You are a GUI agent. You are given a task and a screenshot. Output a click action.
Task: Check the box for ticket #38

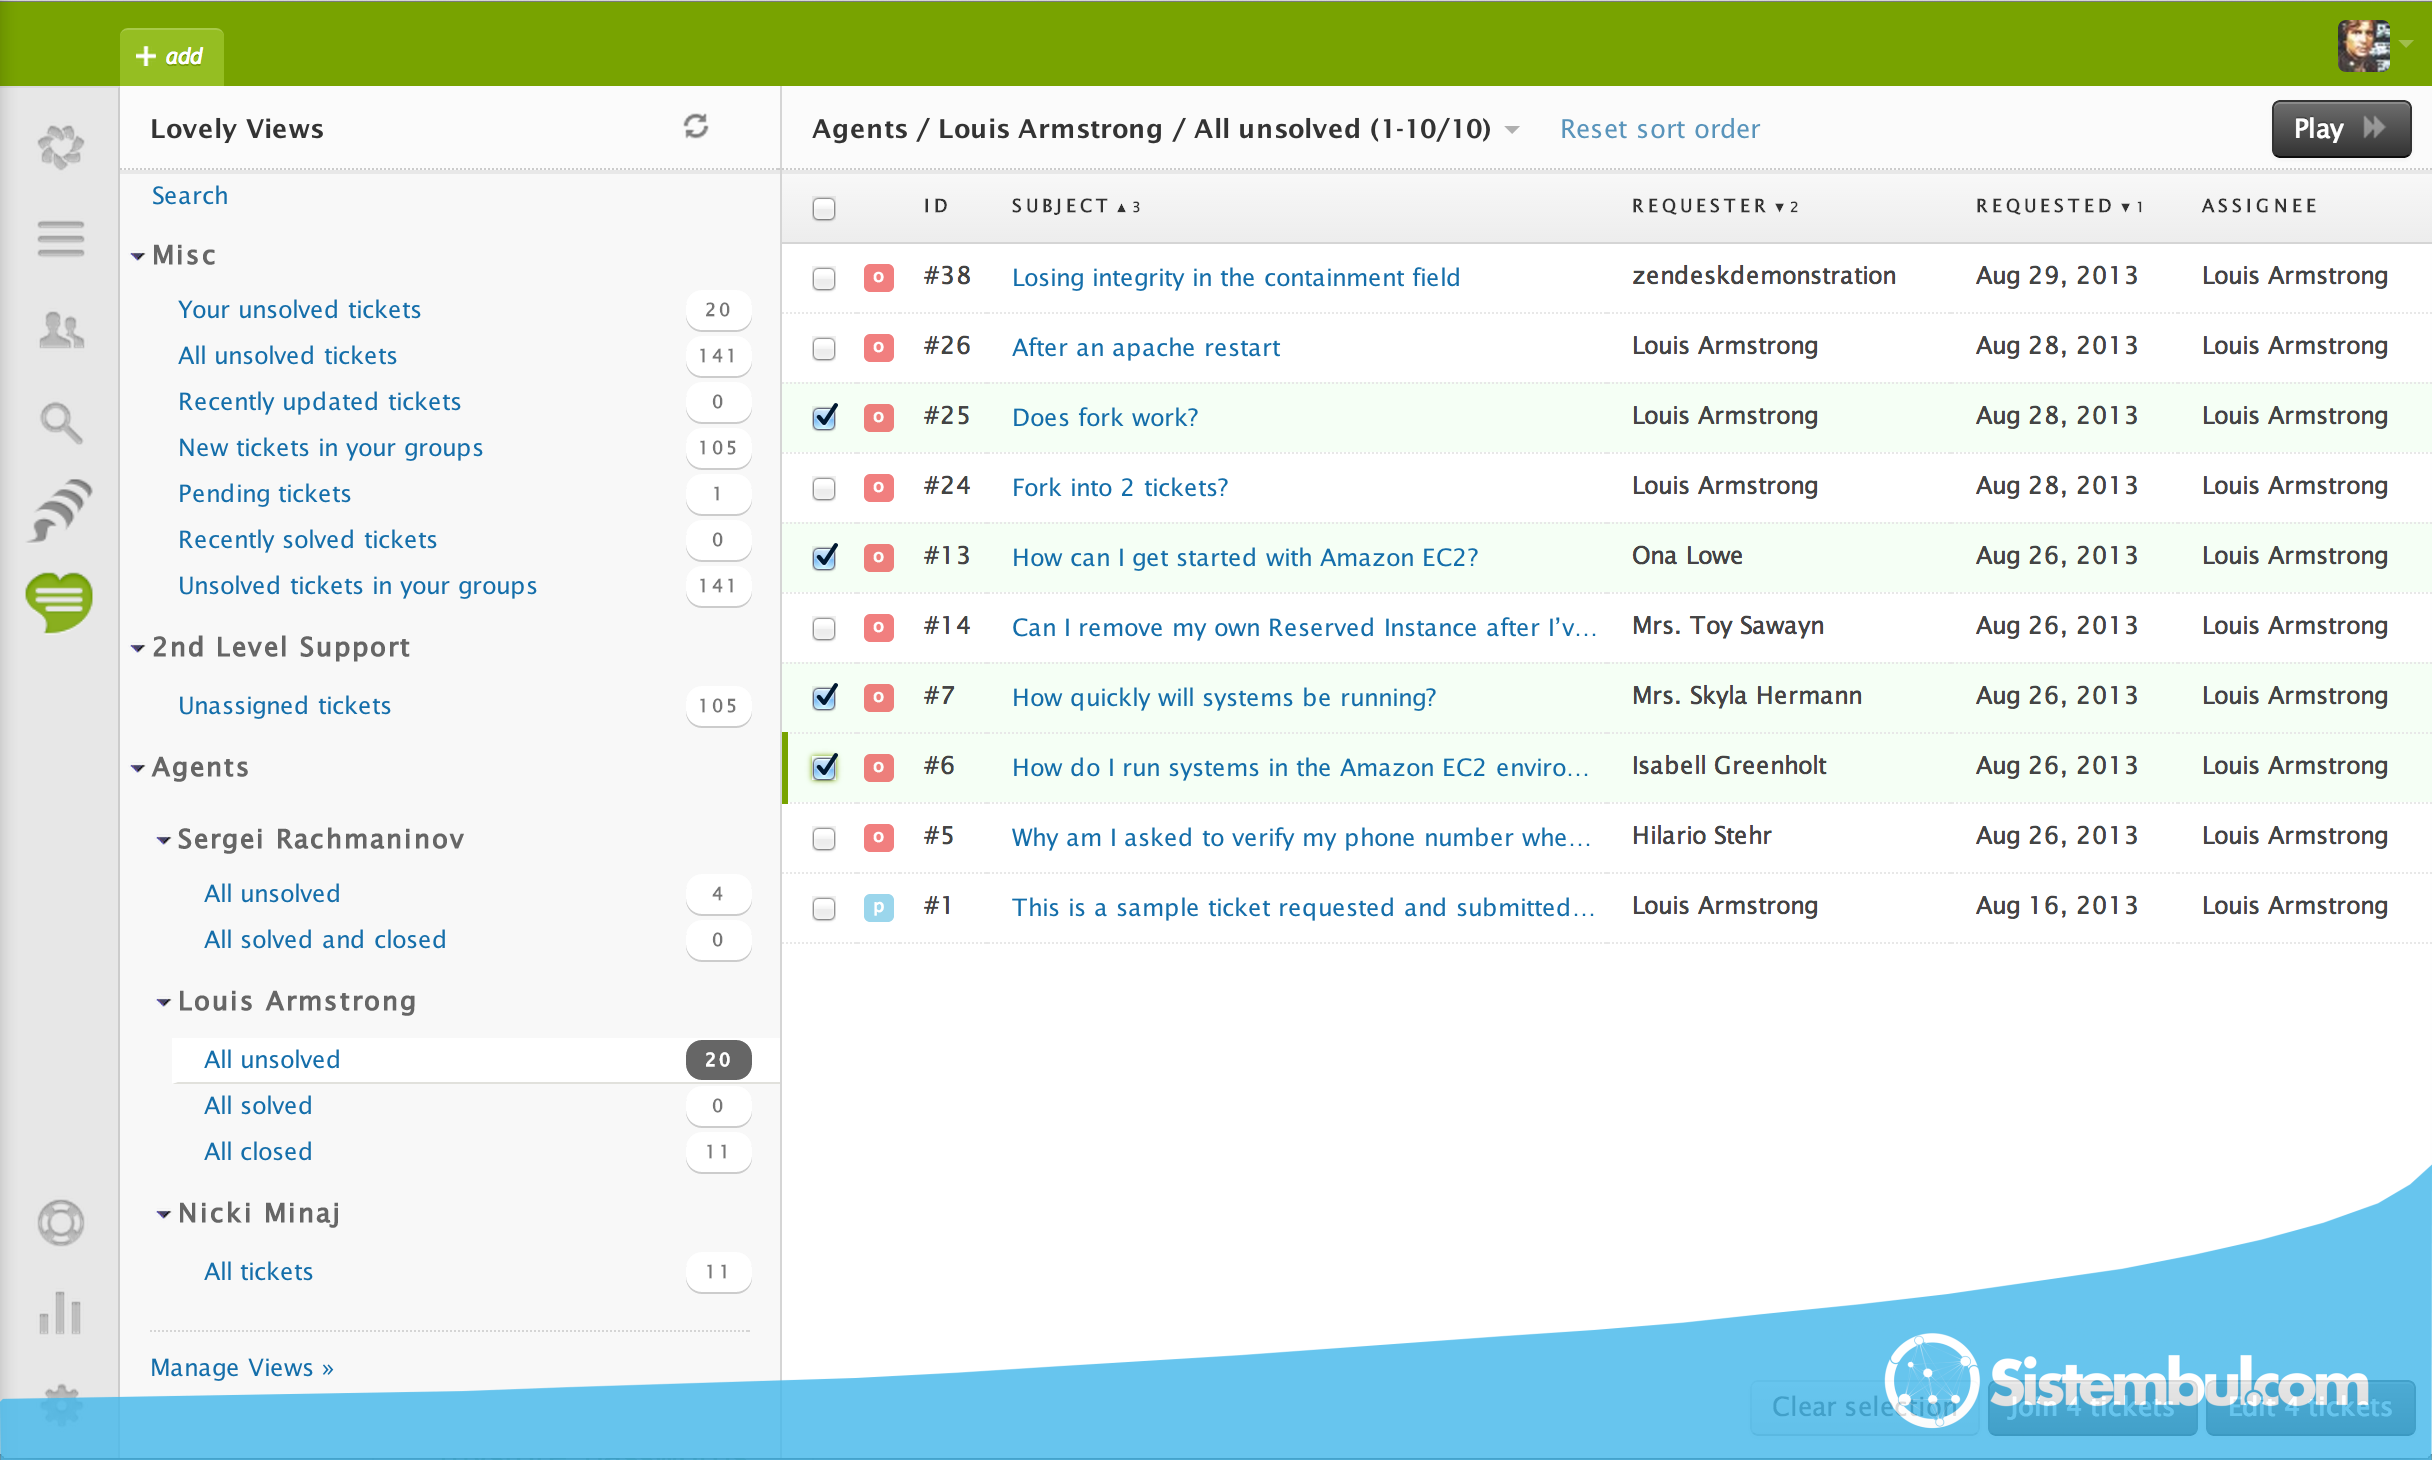point(824,278)
